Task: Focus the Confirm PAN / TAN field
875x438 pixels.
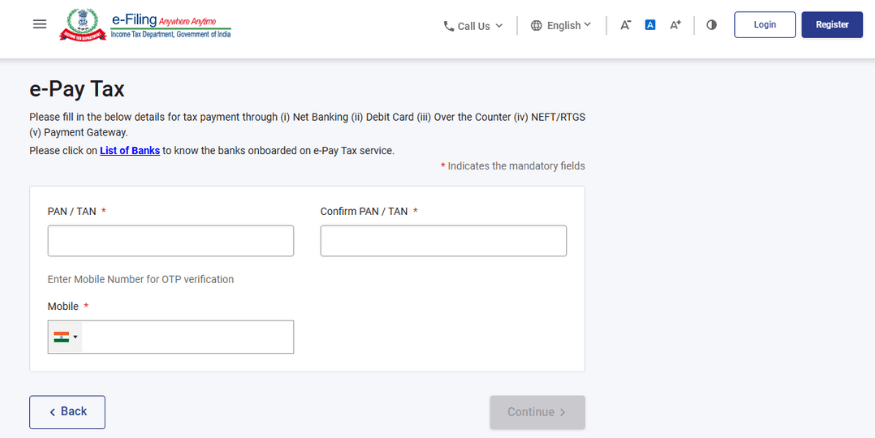Action: click(444, 241)
